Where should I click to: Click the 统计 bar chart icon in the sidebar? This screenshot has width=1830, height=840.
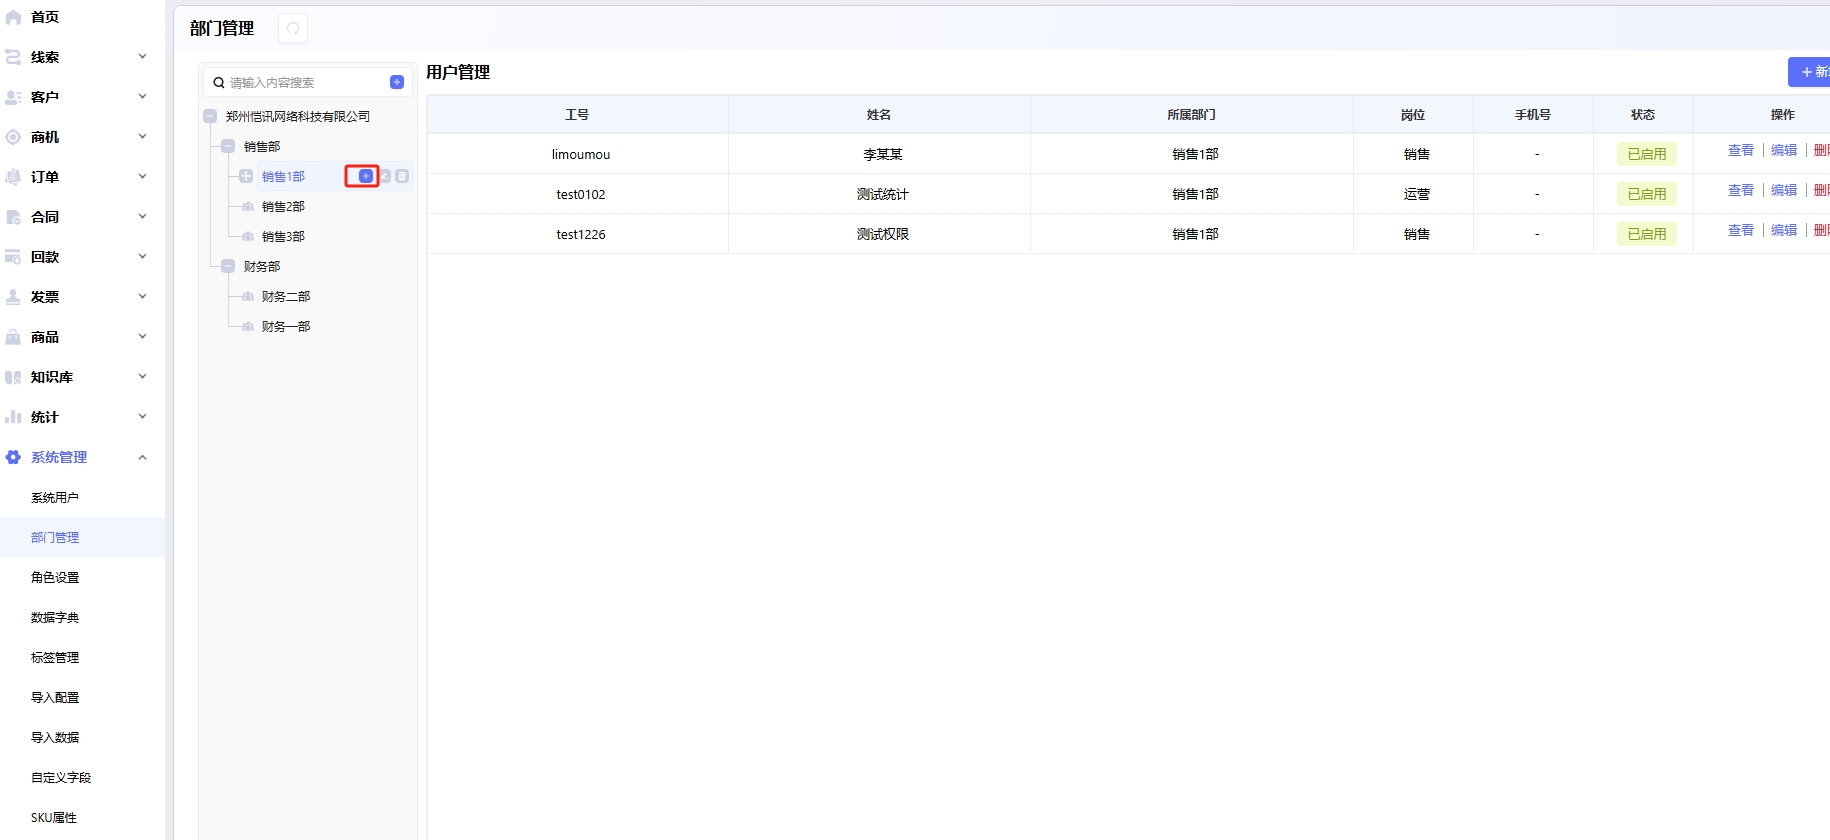click(x=13, y=417)
